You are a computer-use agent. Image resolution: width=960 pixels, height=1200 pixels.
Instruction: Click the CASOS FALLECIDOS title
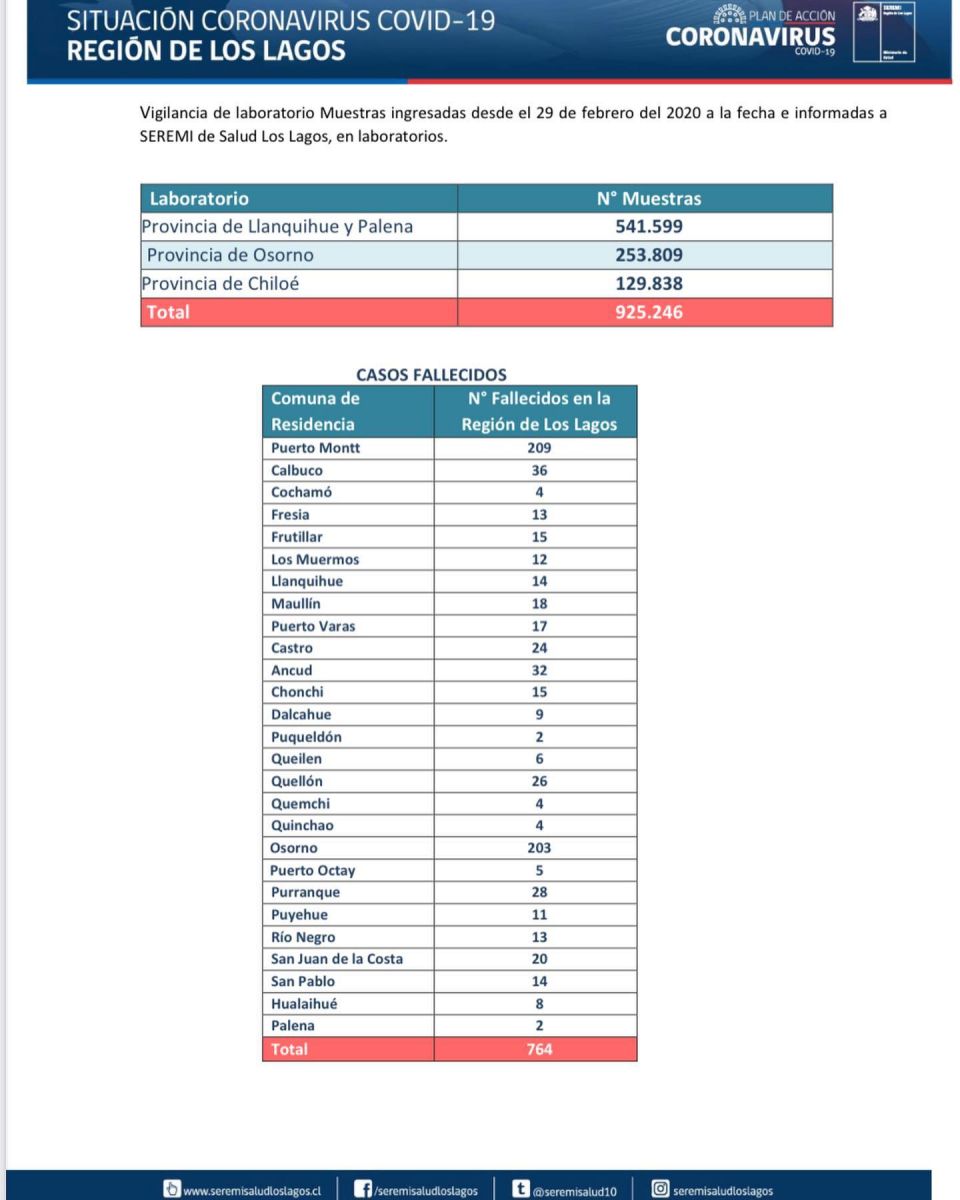point(431,375)
